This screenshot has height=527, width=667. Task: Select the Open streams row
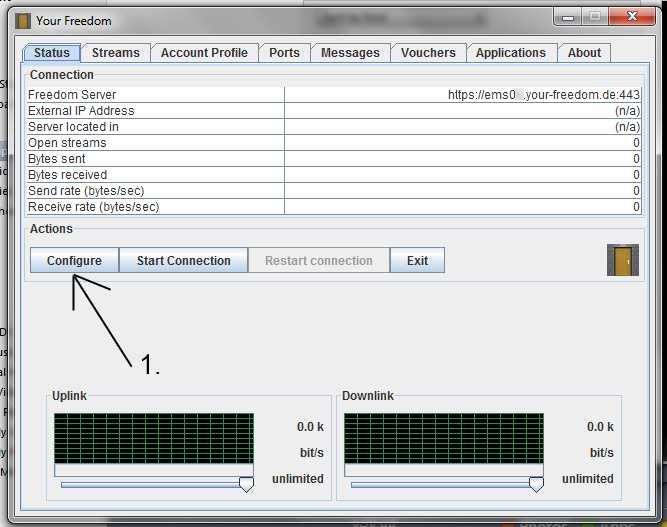(334, 142)
